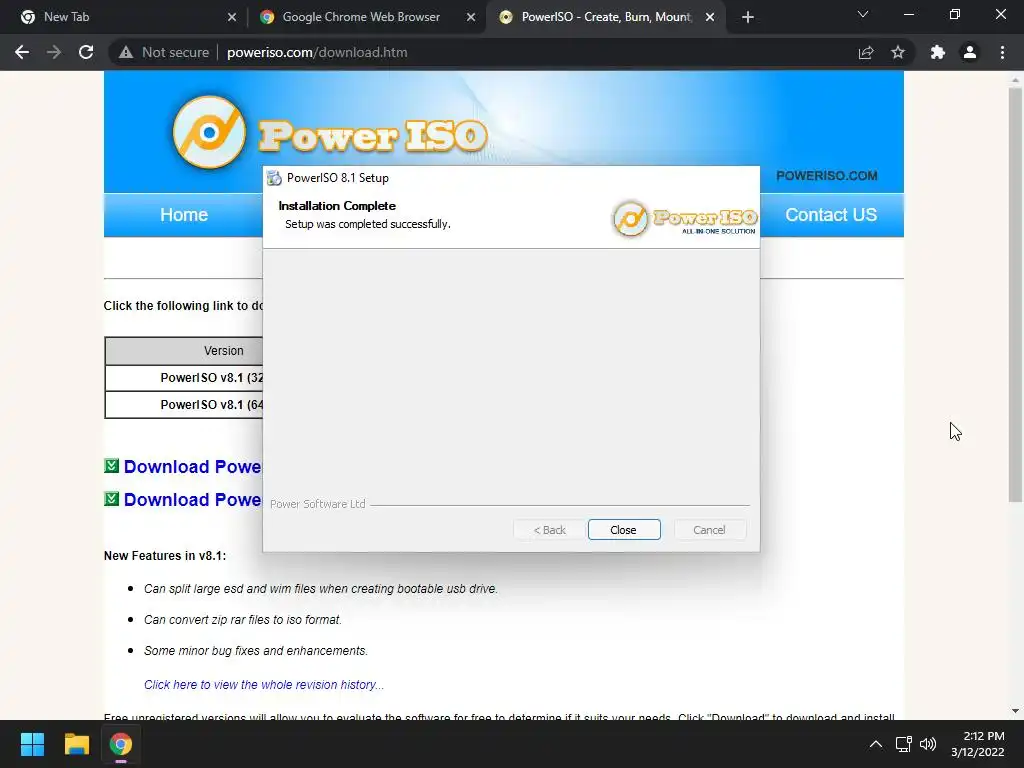Click the scrollbar down arrow

click(1015, 711)
